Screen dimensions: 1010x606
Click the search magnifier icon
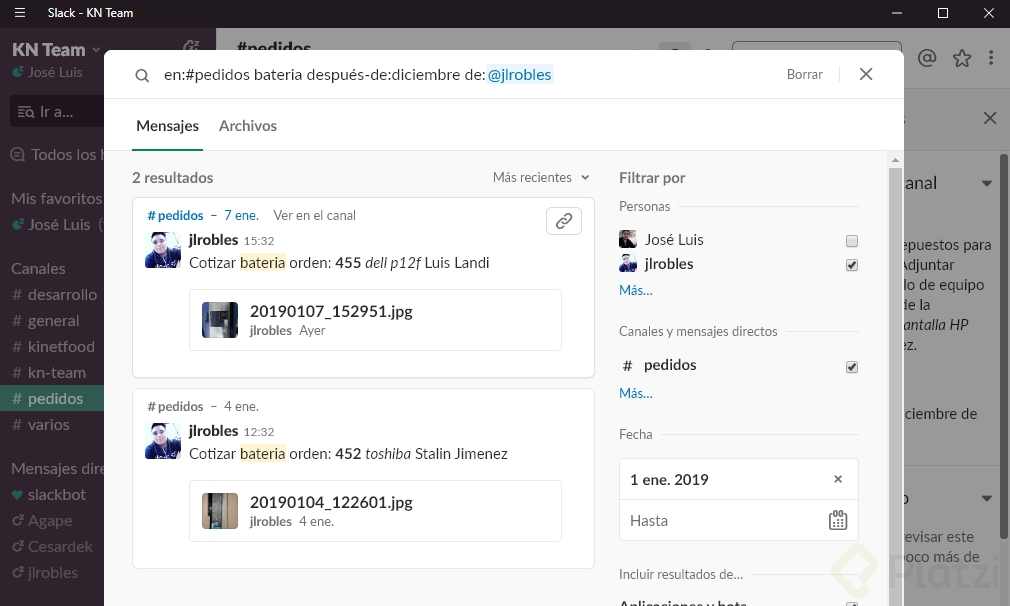tap(142, 75)
